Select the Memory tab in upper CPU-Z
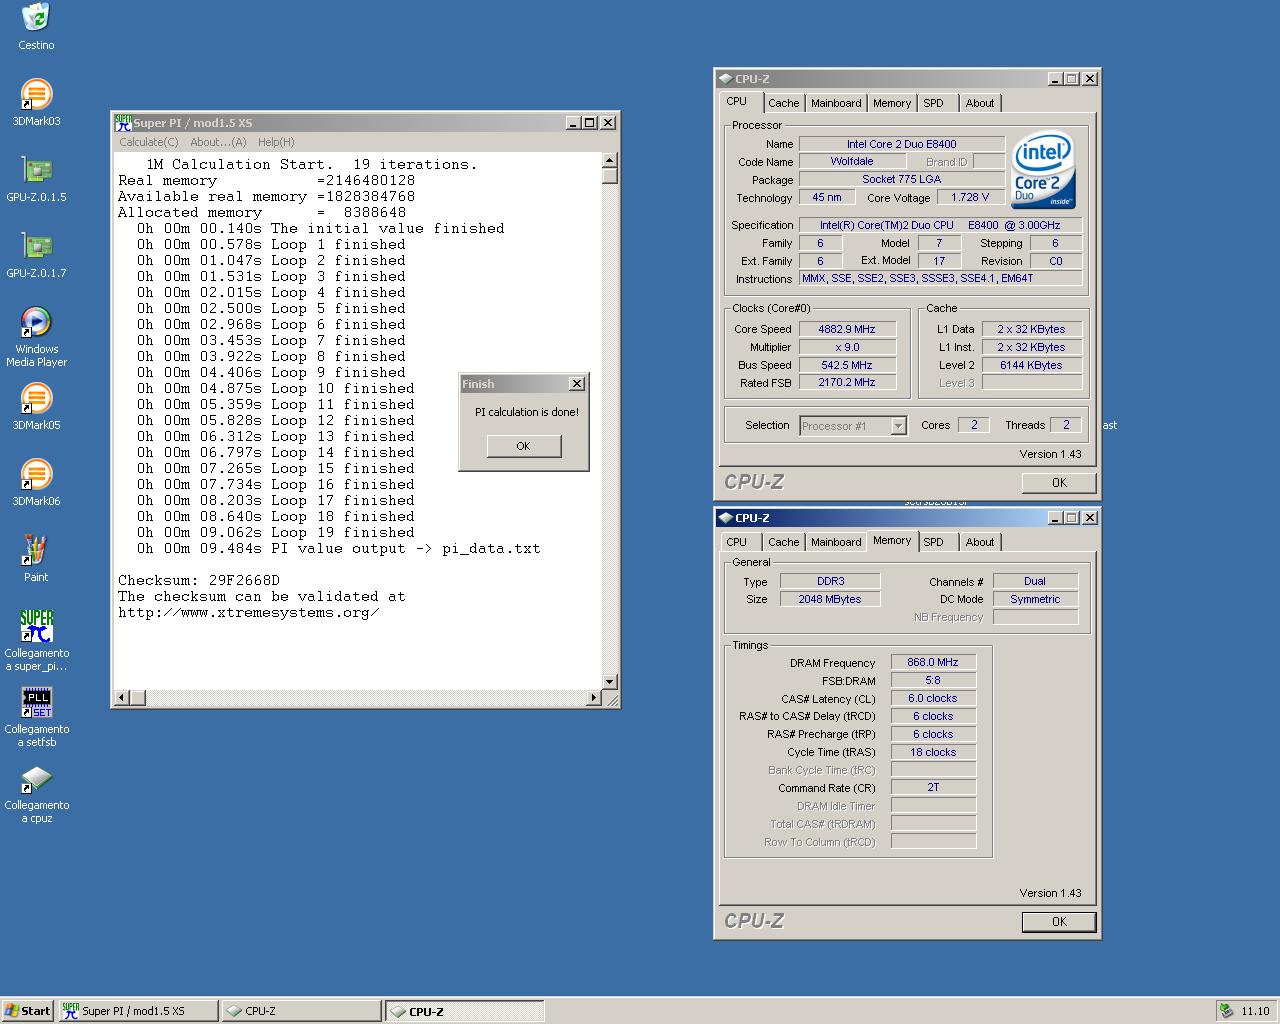1280x1024 pixels. [892, 103]
